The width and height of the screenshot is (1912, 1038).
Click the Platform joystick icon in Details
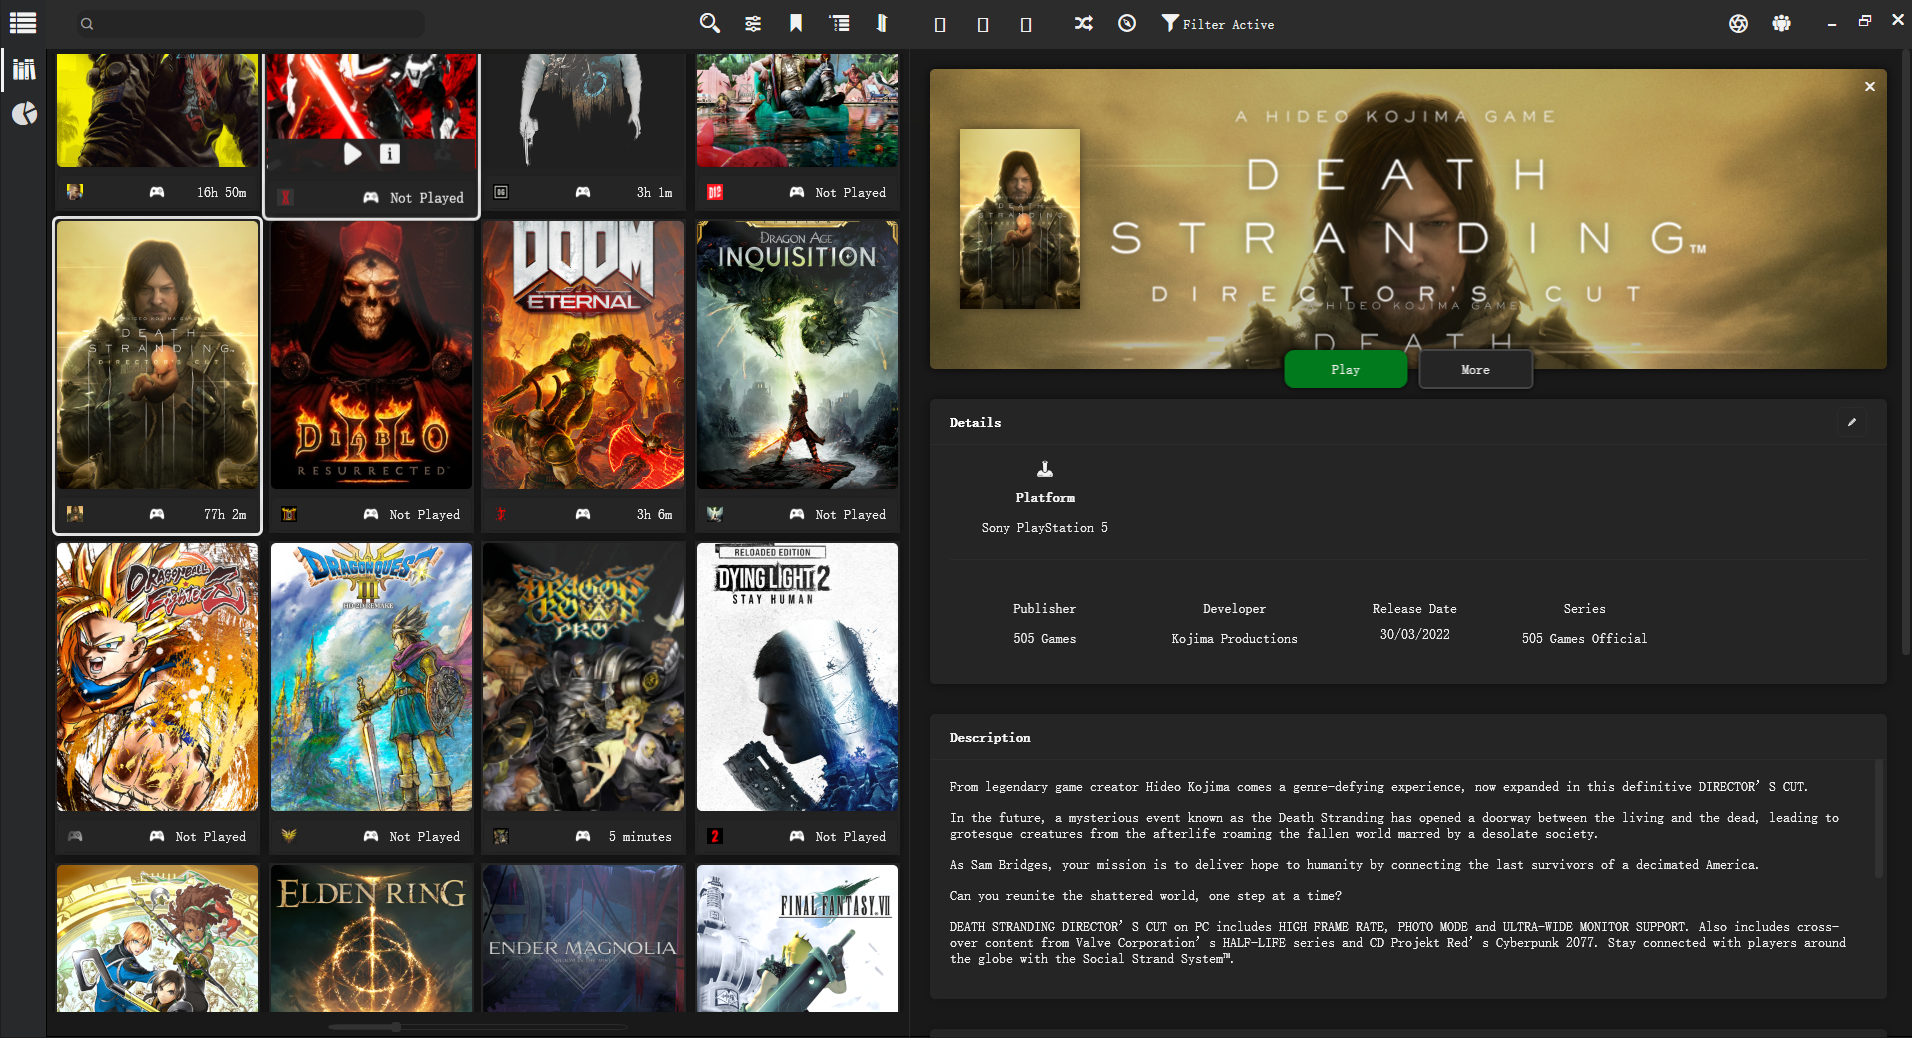(x=1045, y=469)
